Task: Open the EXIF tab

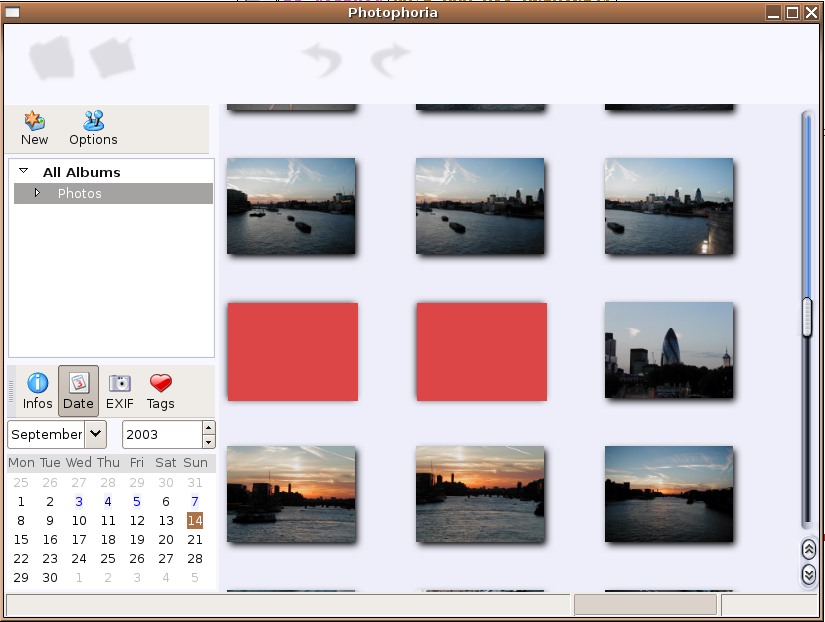Action: click(119, 391)
